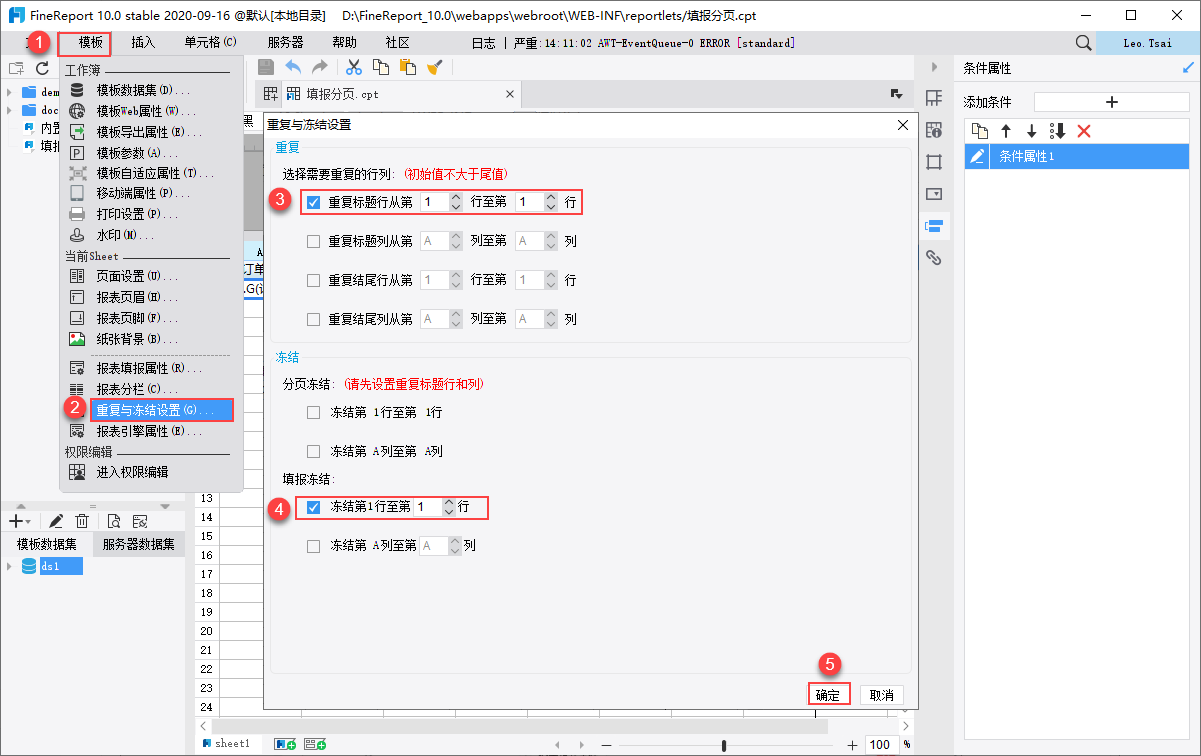The width and height of the screenshot is (1201, 756).
Task: Open the 插入 menu
Action: click(143, 43)
